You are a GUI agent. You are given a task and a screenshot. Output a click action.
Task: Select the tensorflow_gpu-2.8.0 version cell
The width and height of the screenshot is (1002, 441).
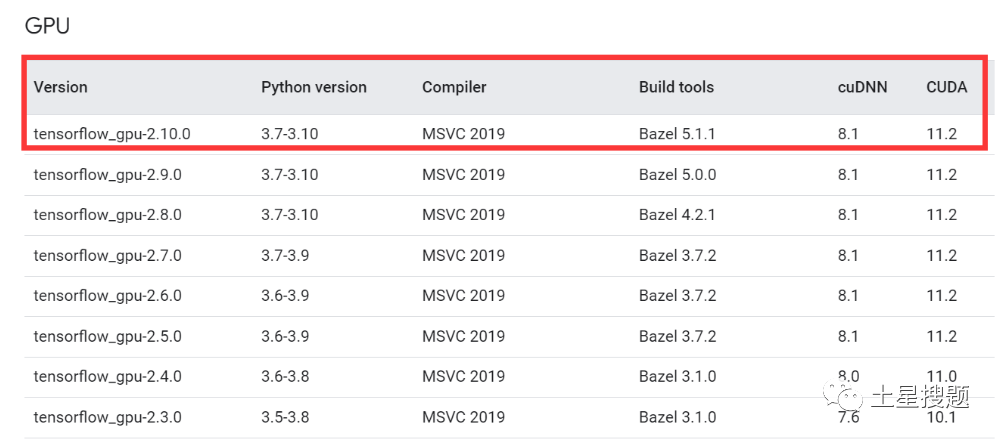(107, 215)
